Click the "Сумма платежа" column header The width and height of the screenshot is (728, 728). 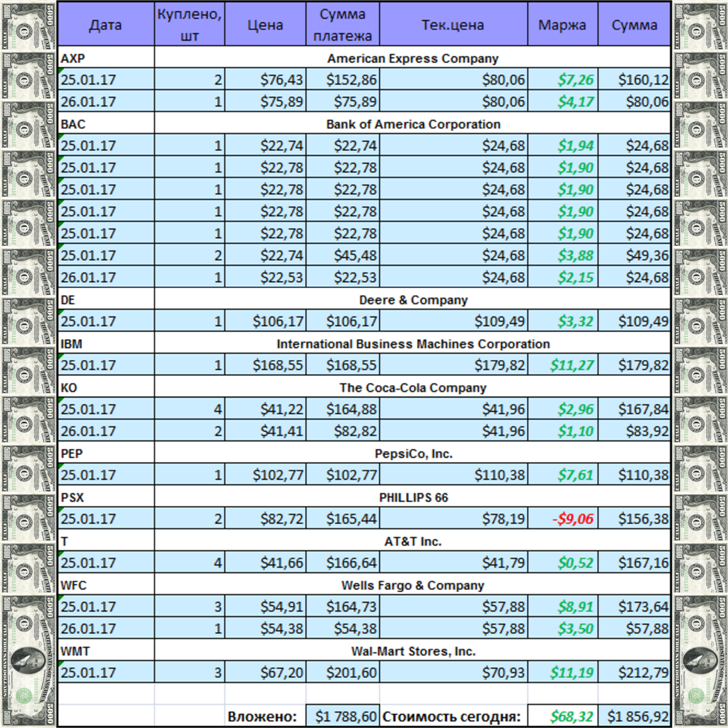(x=342, y=24)
